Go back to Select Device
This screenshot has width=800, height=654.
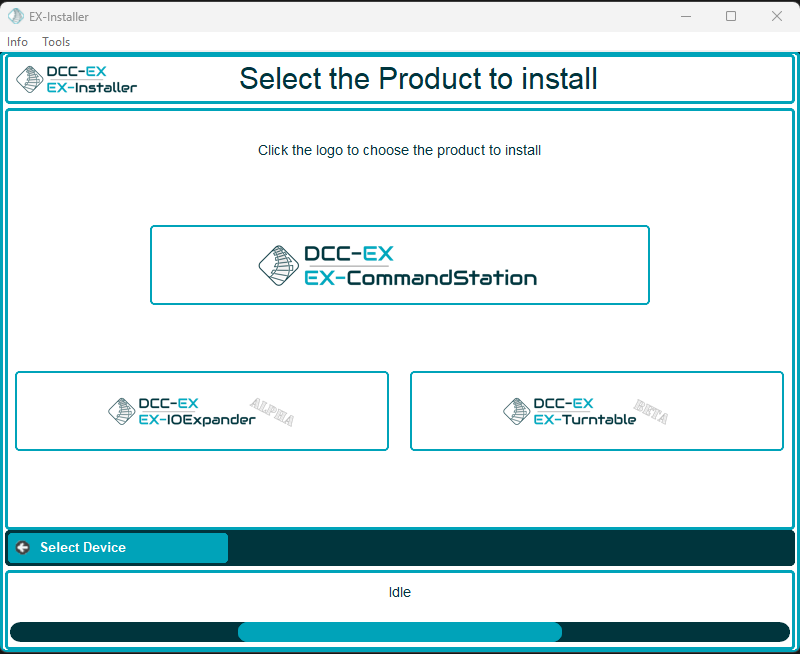[x=118, y=547]
